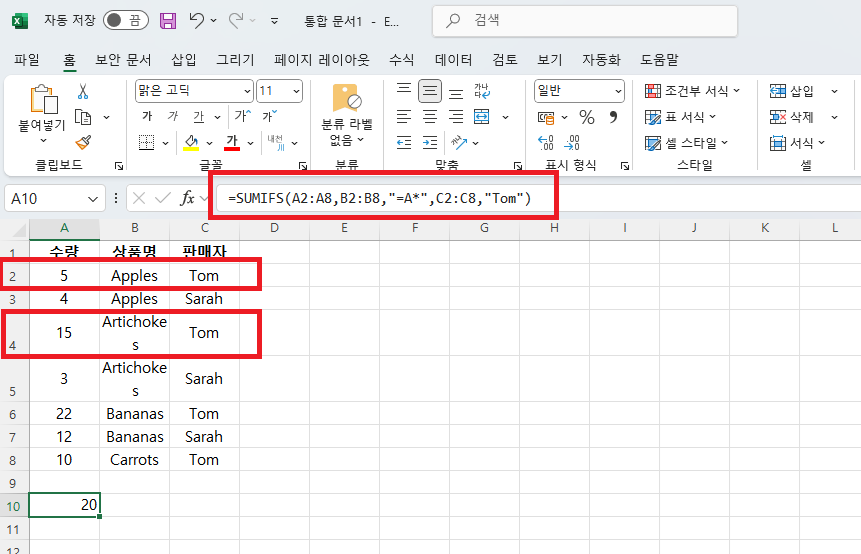Screen dimensions: 861x554
Task: Click the Redo arrow icon
Action: point(236,21)
